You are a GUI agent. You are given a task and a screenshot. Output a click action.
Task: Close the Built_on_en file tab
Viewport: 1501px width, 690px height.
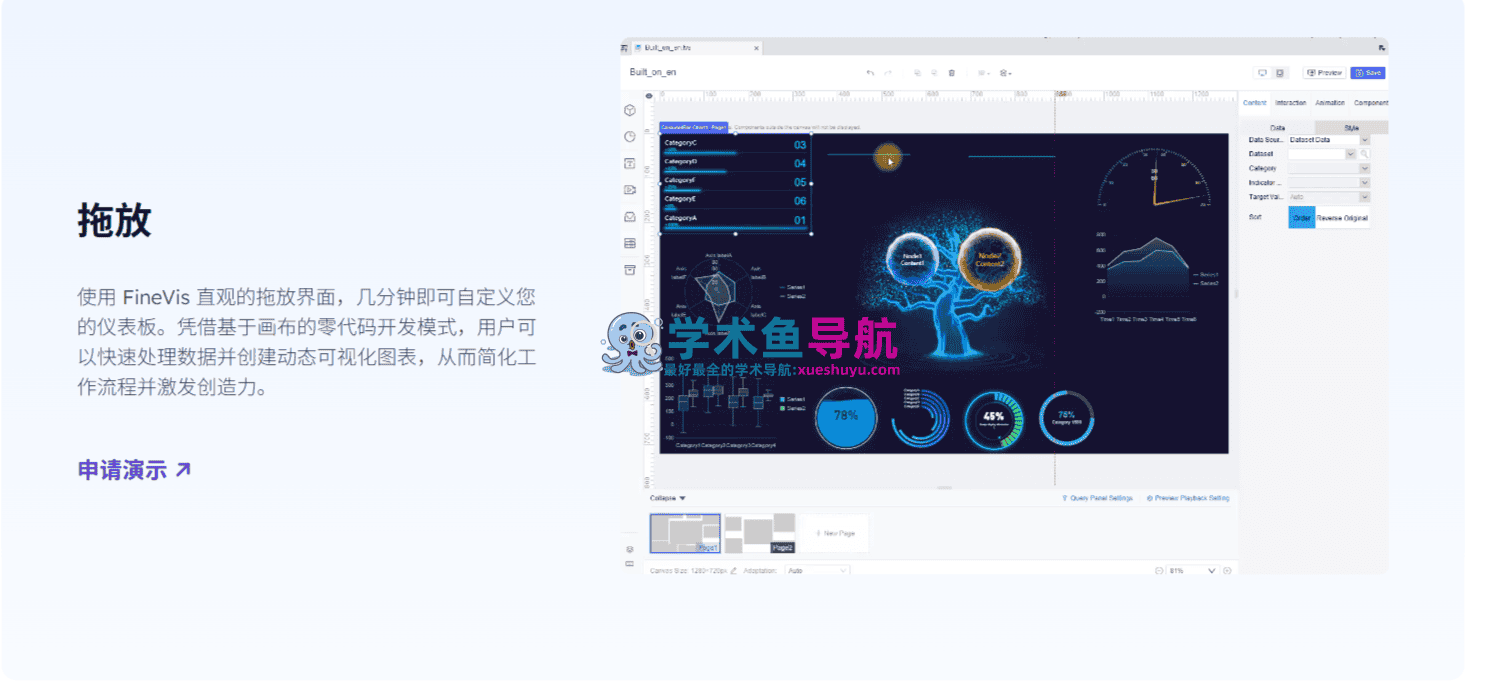click(x=756, y=48)
